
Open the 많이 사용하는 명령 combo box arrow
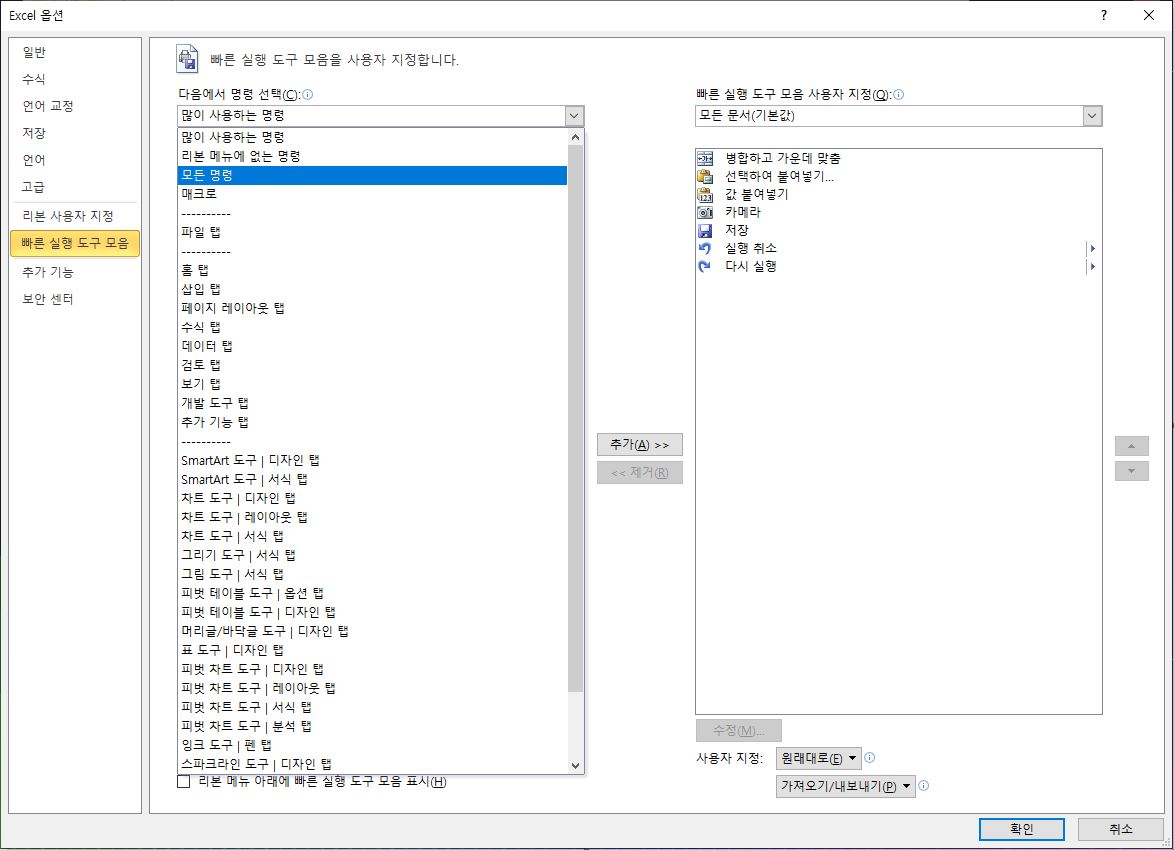[574, 115]
